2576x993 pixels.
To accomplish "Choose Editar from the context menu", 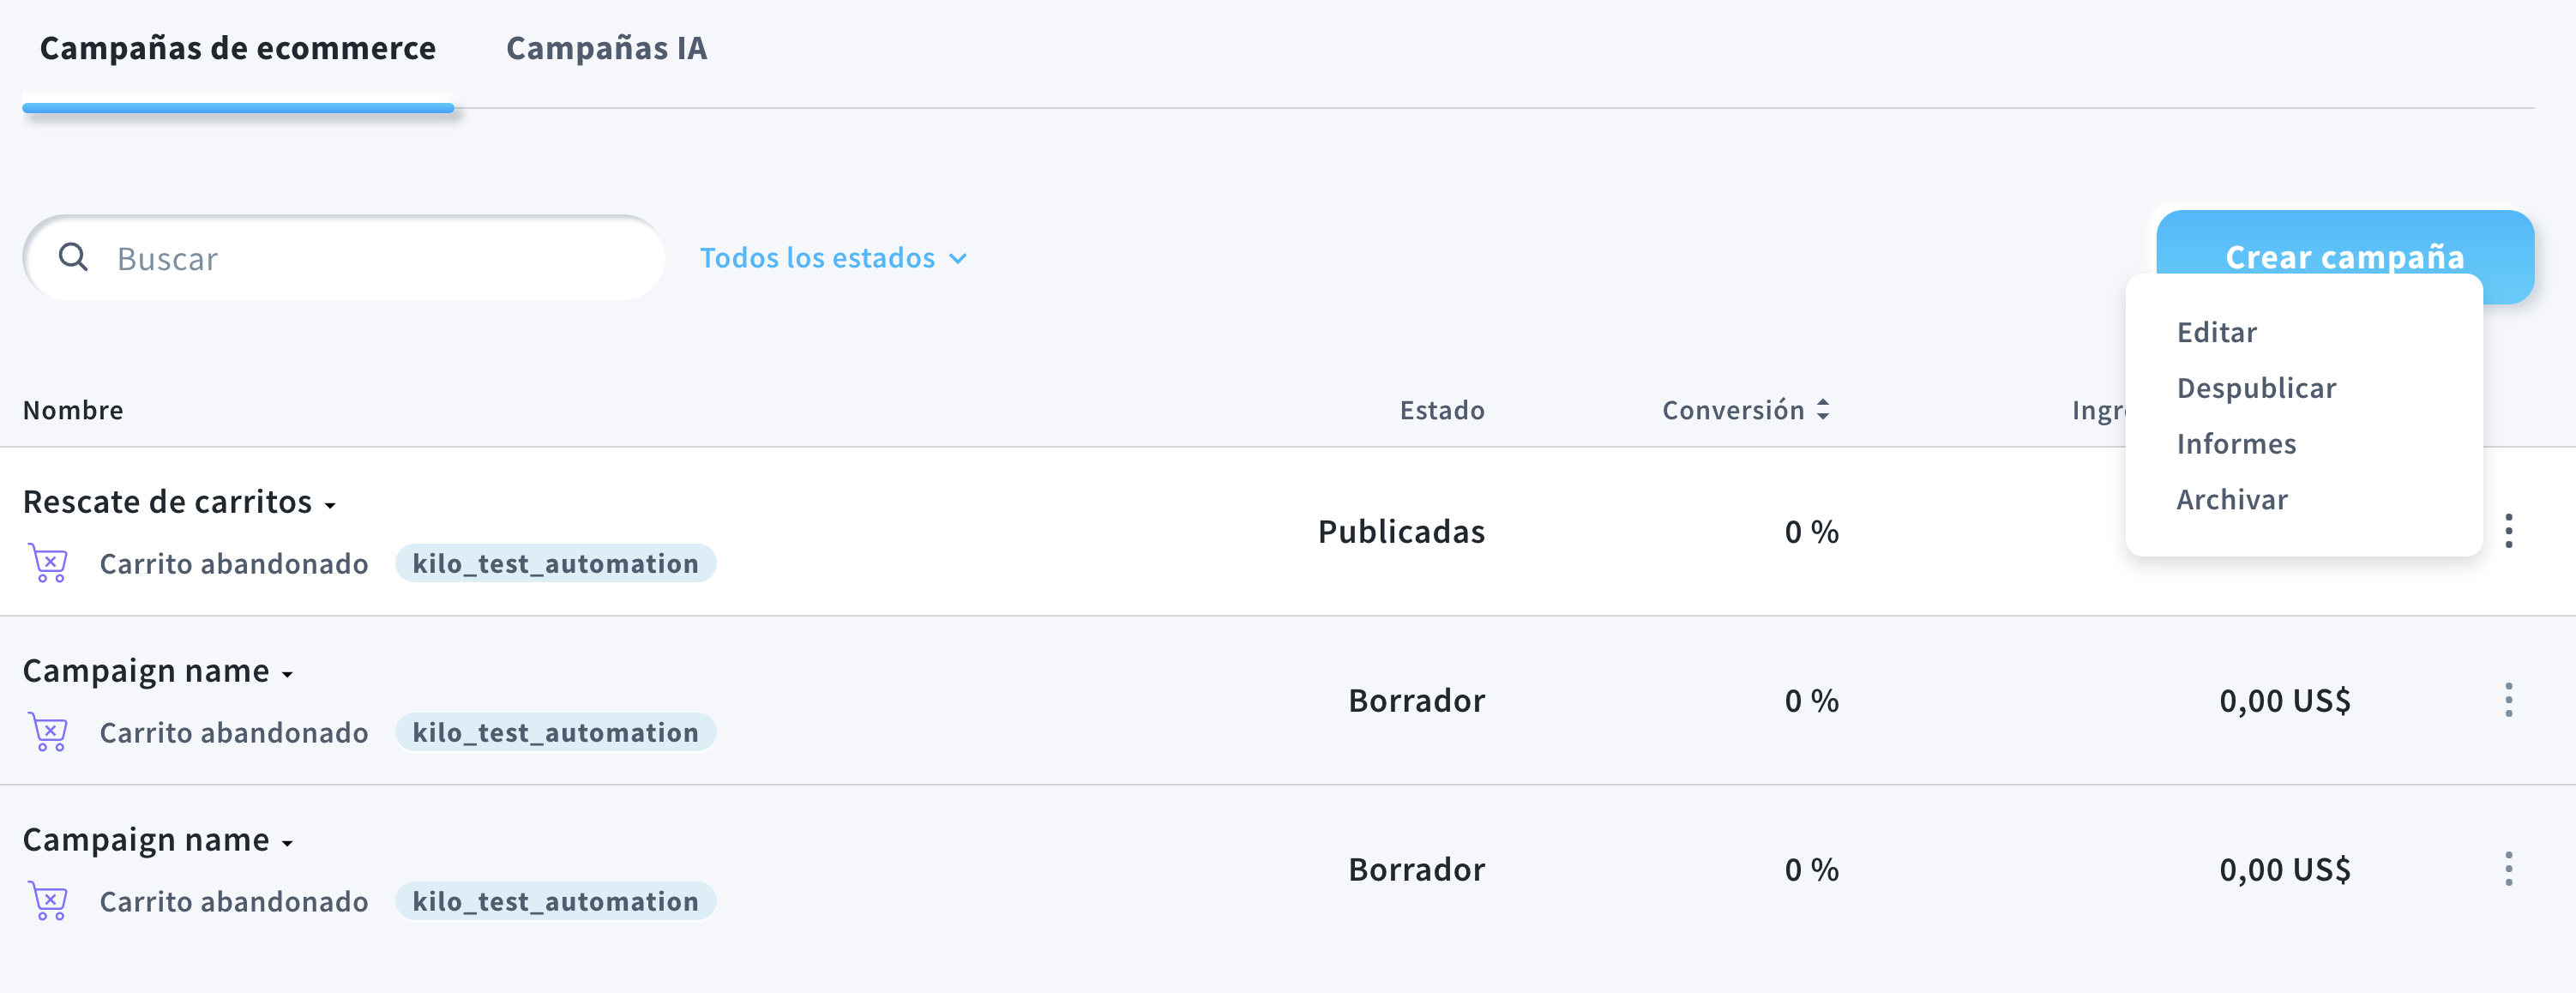I will pos(2217,332).
